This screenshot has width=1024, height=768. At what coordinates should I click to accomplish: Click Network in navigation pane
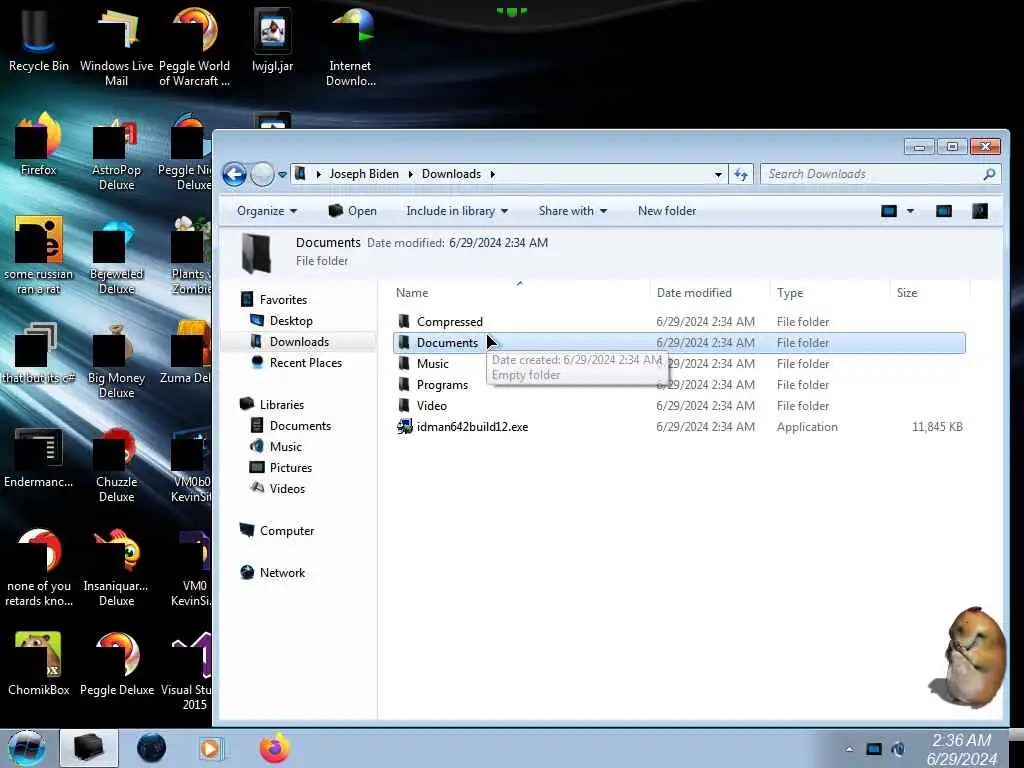coord(282,573)
